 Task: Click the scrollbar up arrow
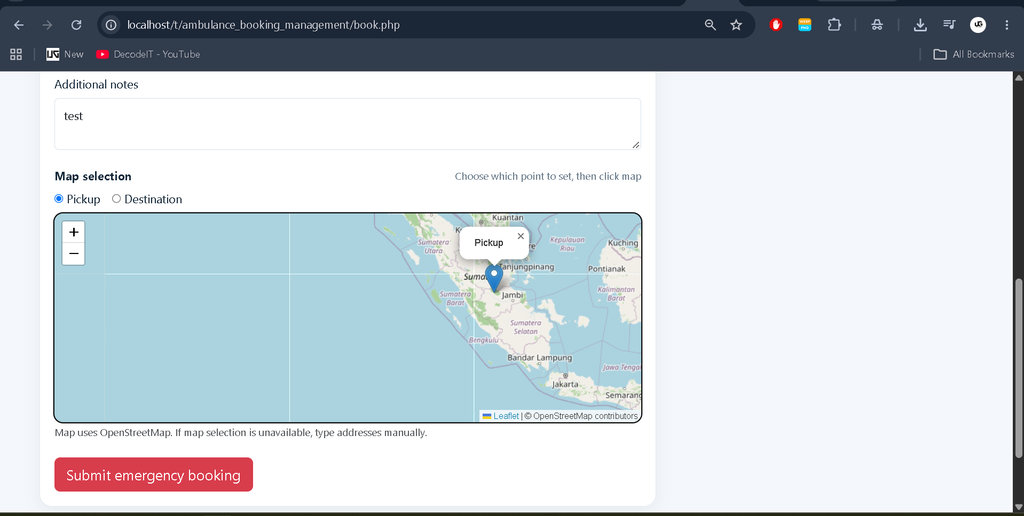pyautogui.click(x=1017, y=77)
